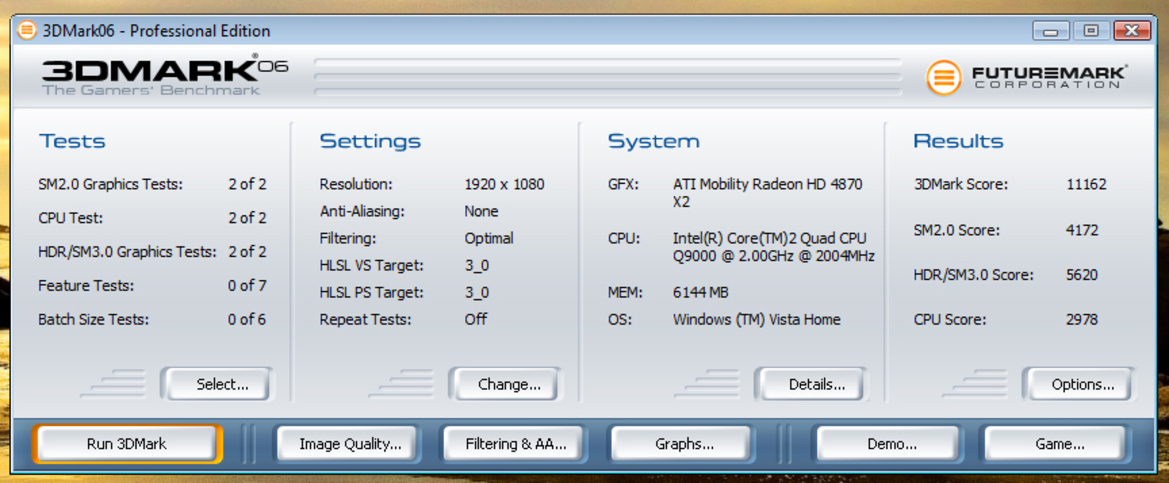Minimize the 3DMark06 window
The height and width of the screenshot is (483, 1169).
pyautogui.click(x=1051, y=31)
